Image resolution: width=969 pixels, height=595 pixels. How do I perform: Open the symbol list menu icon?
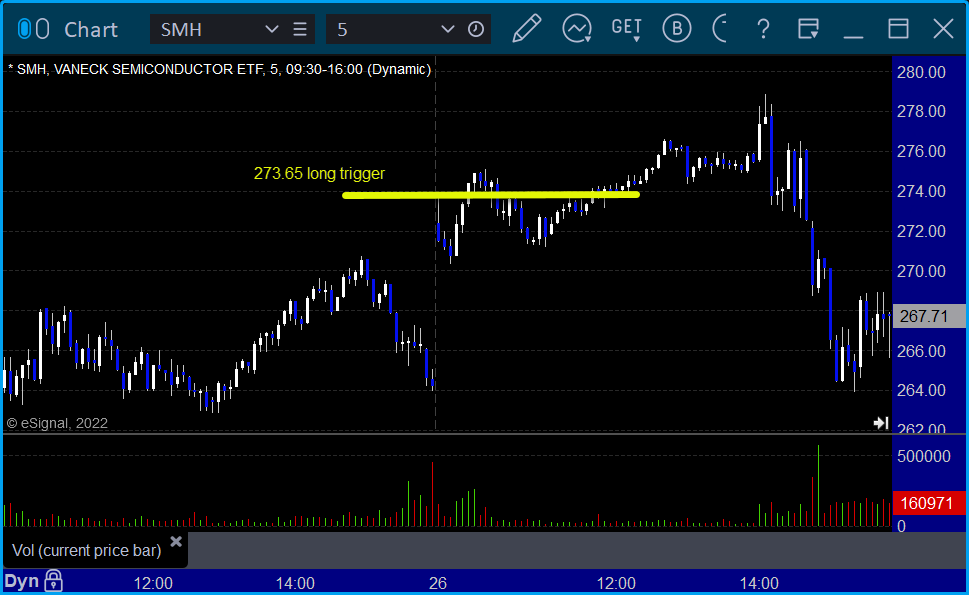(300, 29)
